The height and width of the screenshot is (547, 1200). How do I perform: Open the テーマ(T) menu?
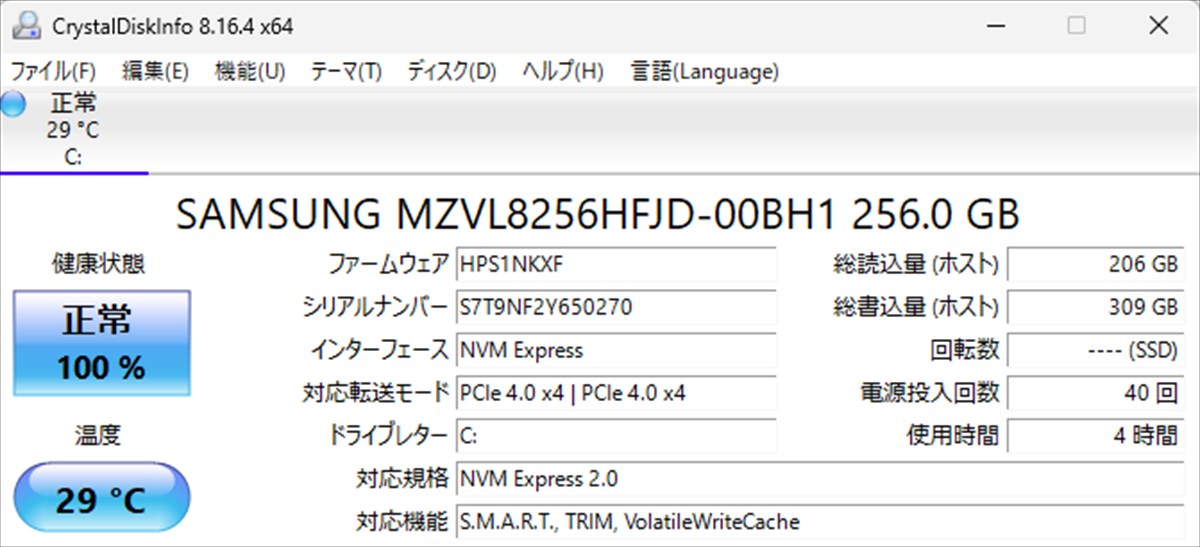coord(346,71)
